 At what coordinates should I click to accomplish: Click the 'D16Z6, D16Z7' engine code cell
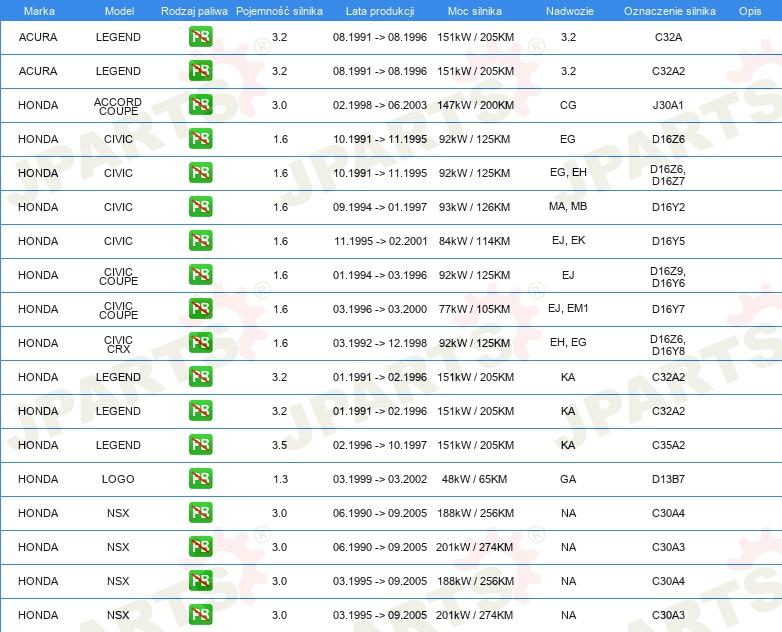point(668,175)
